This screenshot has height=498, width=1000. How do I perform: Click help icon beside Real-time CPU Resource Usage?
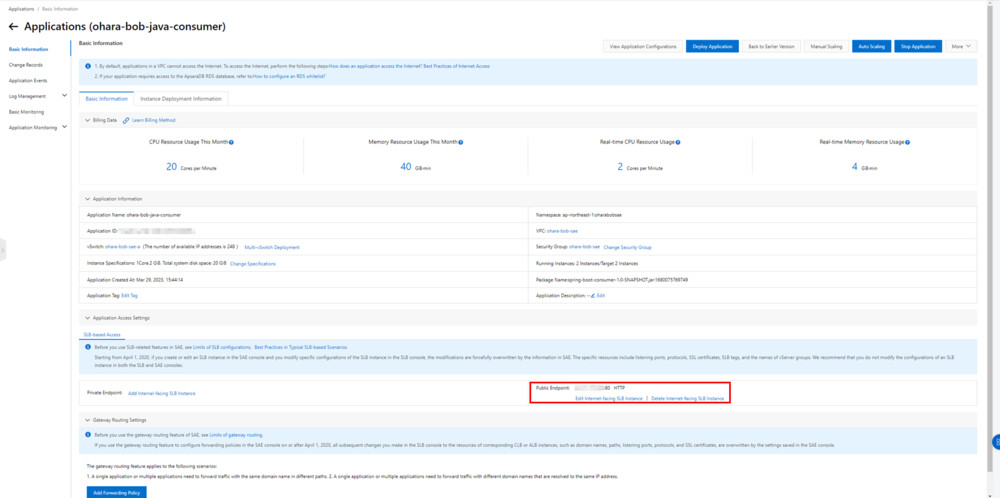pyautogui.click(x=678, y=143)
